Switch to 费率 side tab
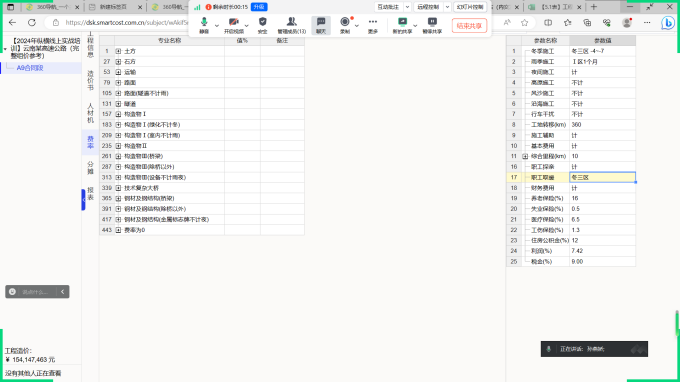The width and height of the screenshot is (680, 382). [90, 142]
